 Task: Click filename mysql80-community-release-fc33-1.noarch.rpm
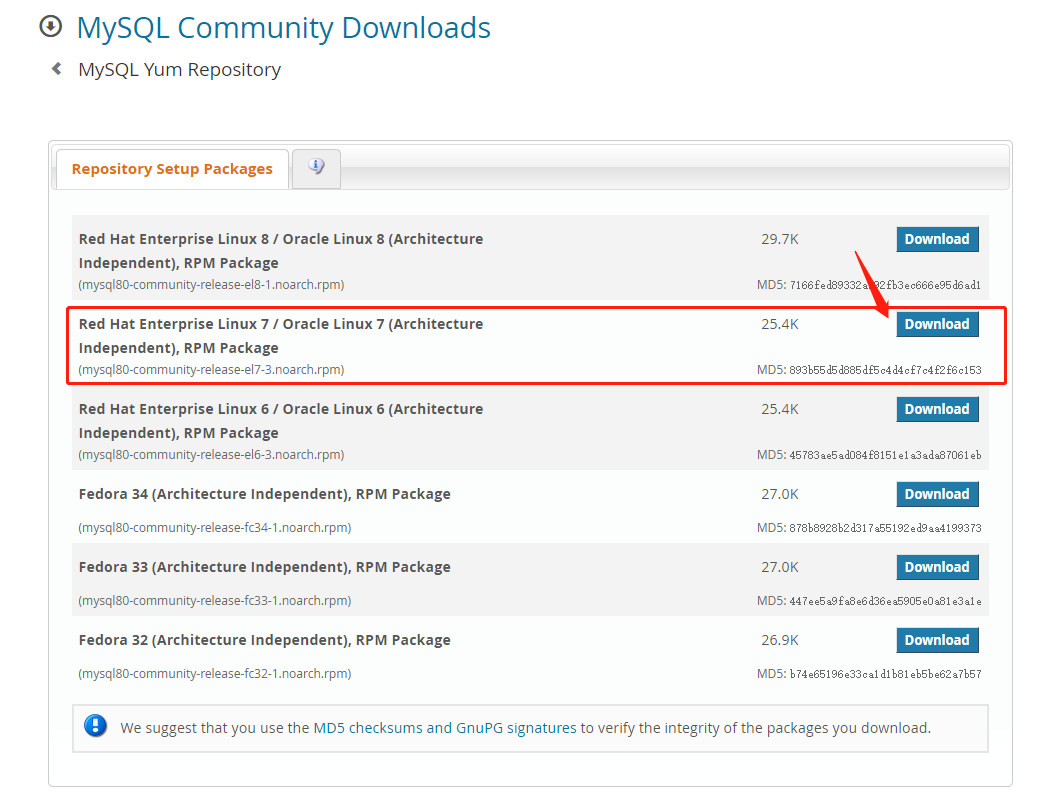pyautogui.click(x=214, y=601)
